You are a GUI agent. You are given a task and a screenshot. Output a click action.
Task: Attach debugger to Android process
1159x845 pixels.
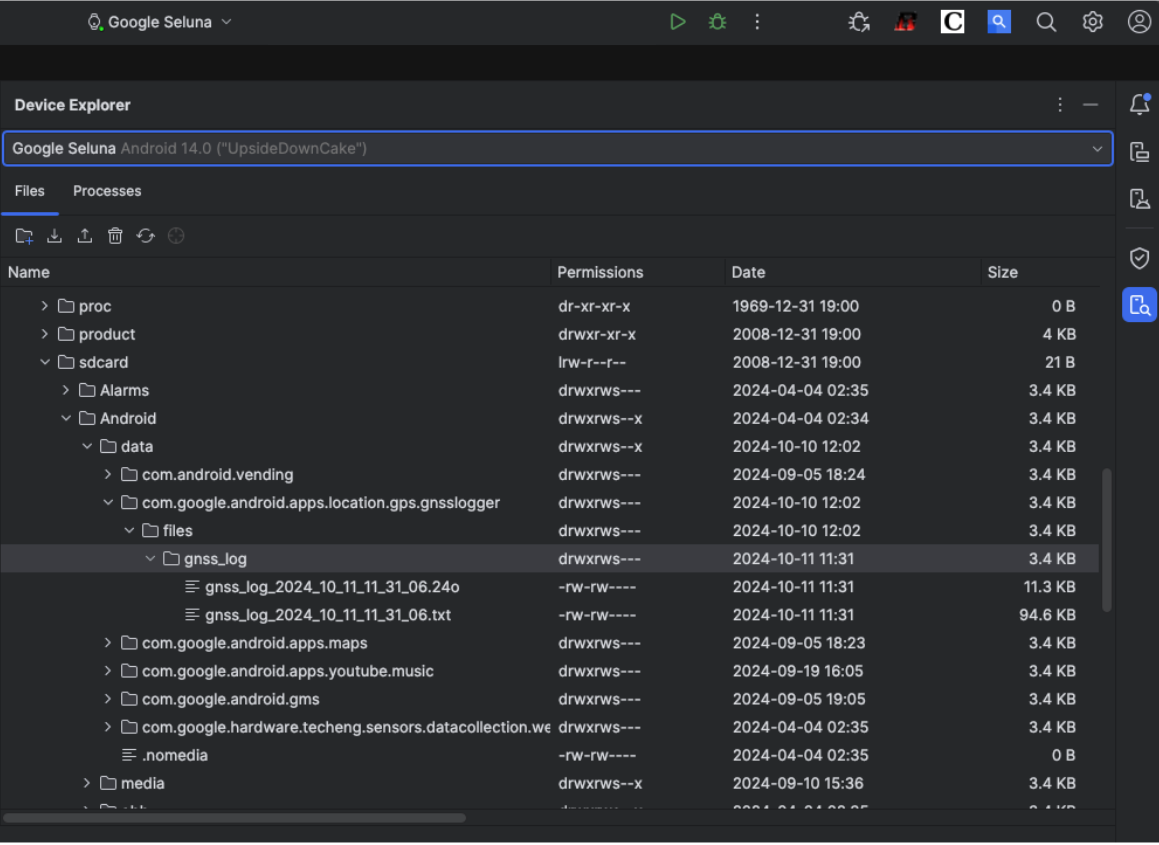[x=858, y=21]
